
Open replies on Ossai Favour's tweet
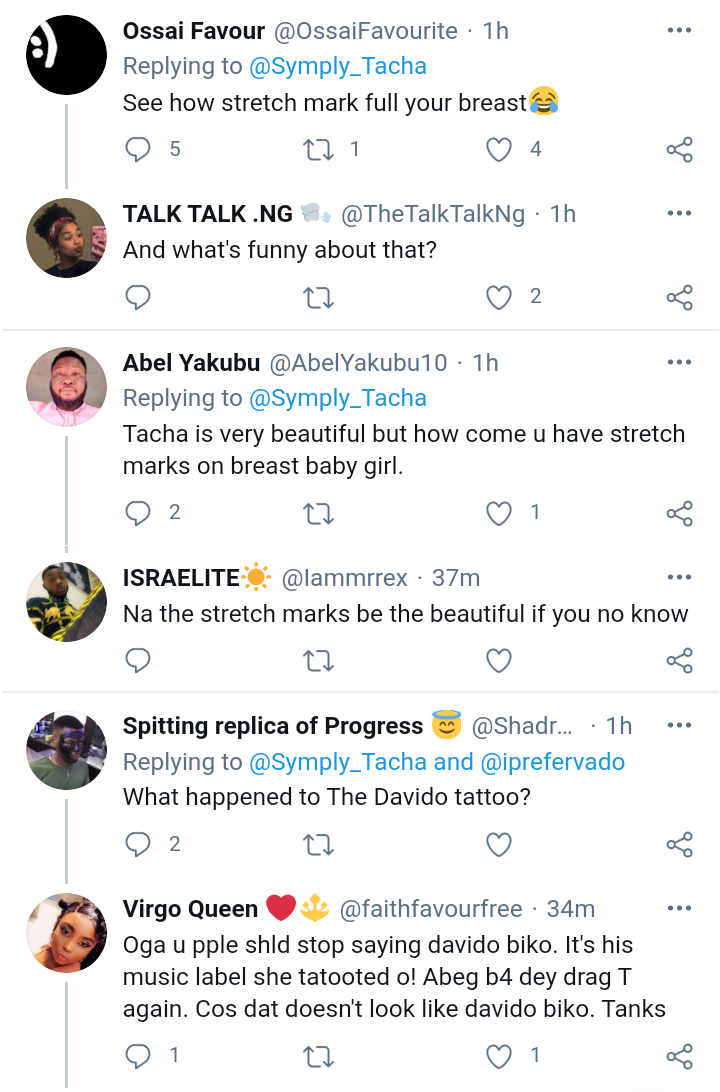[138, 149]
